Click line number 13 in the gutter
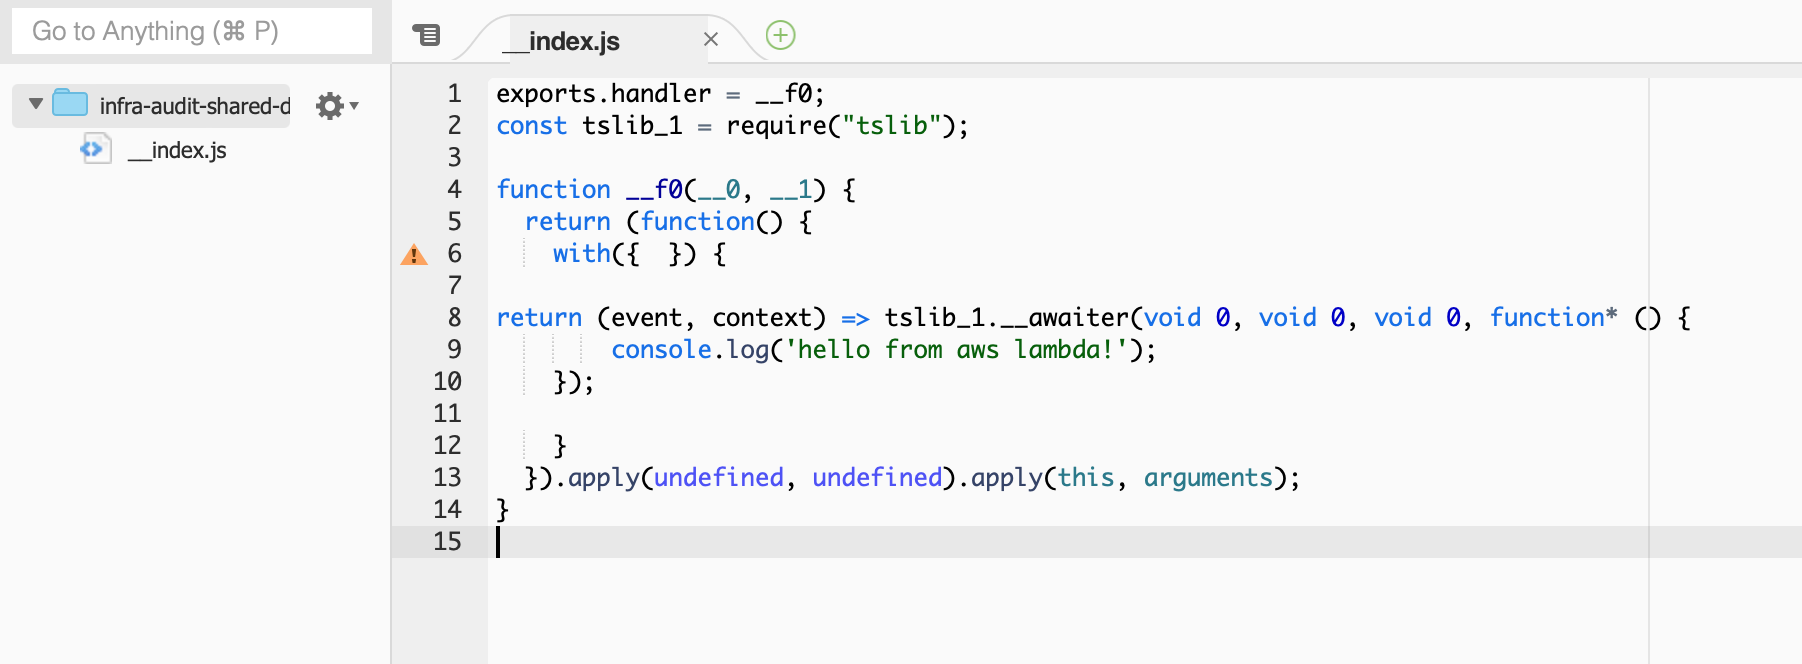 coord(447,477)
